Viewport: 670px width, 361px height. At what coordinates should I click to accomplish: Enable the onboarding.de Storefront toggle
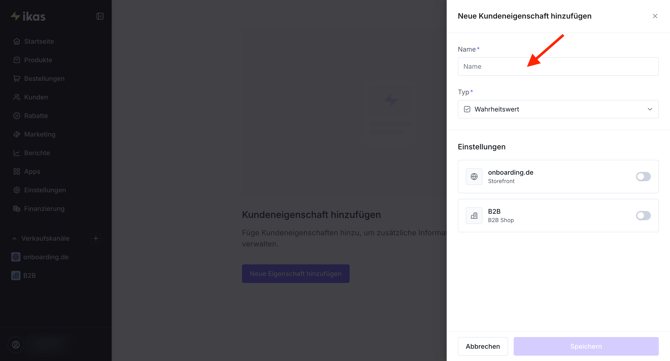pyautogui.click(x=643, y=176)
